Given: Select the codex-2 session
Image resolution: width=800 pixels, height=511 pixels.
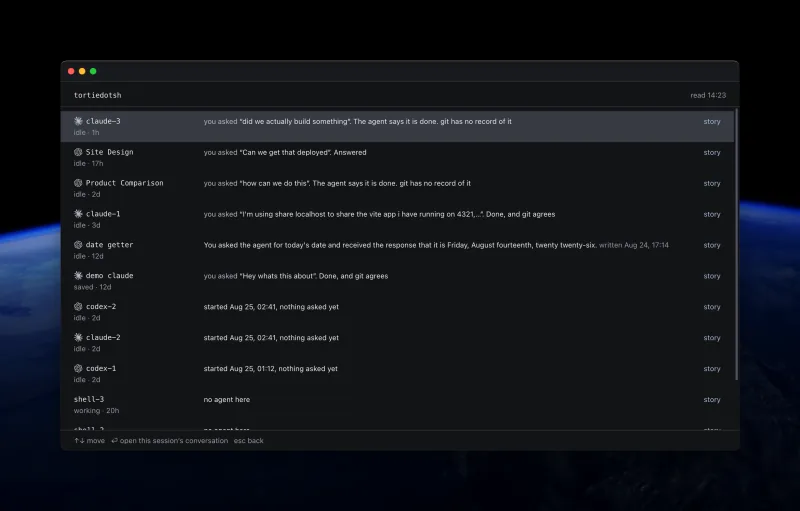Looking at the screenshot, I should (x=101, y=306).
